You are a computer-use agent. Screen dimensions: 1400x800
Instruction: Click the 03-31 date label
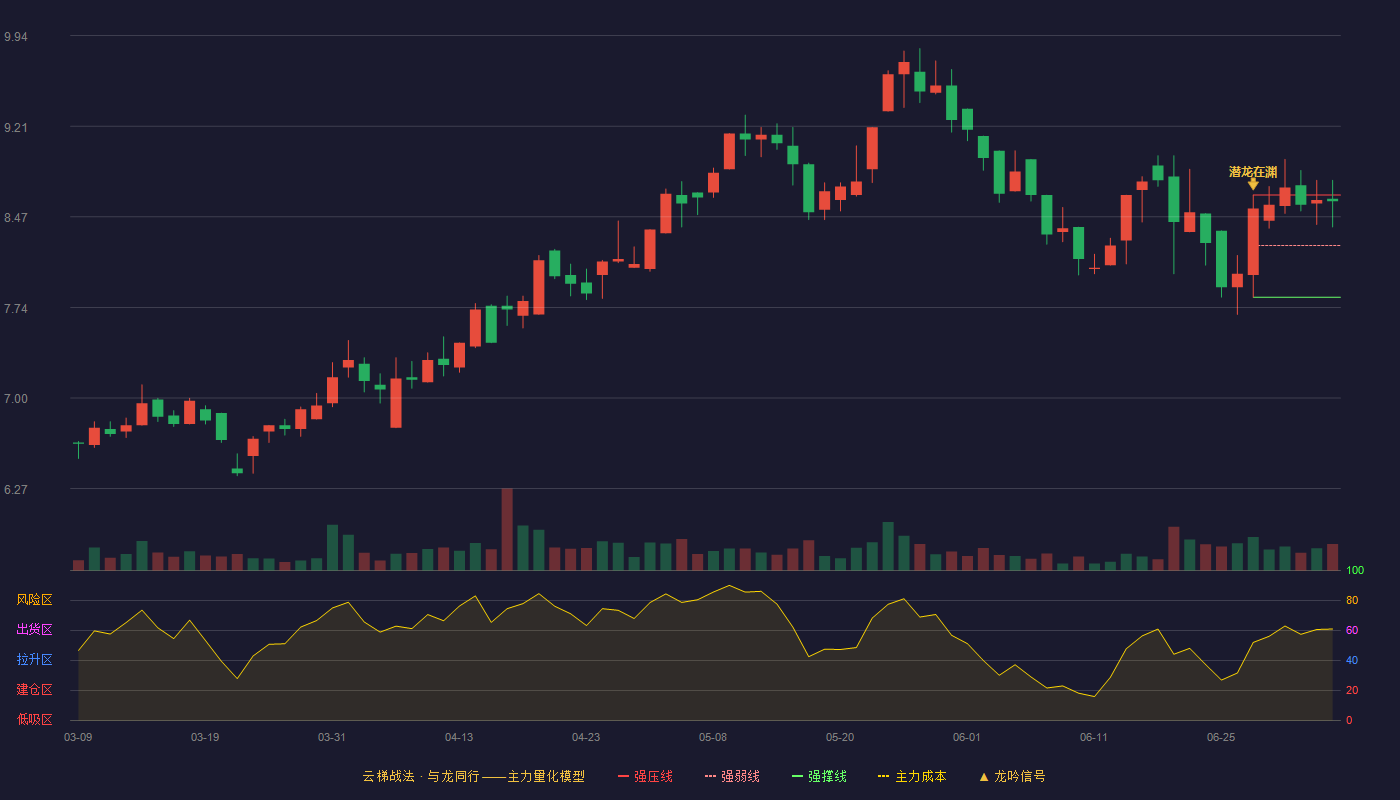point(332,737)
